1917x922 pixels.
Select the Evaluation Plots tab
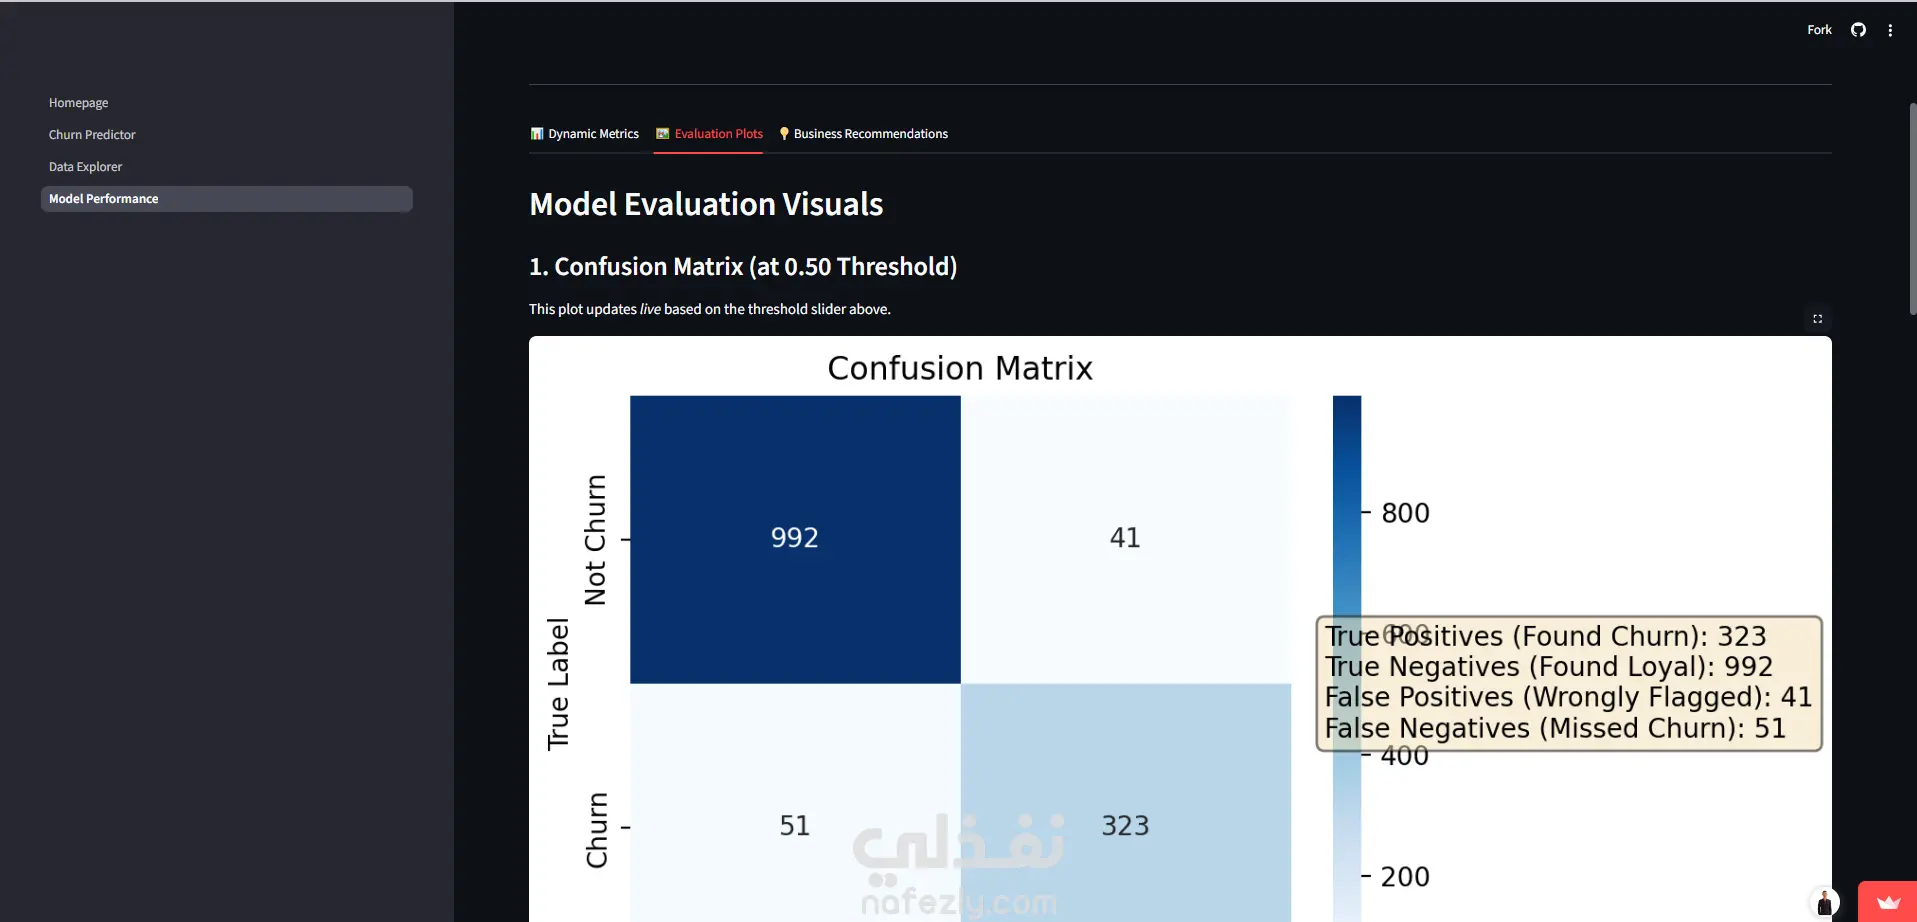(x=709, y=134)
